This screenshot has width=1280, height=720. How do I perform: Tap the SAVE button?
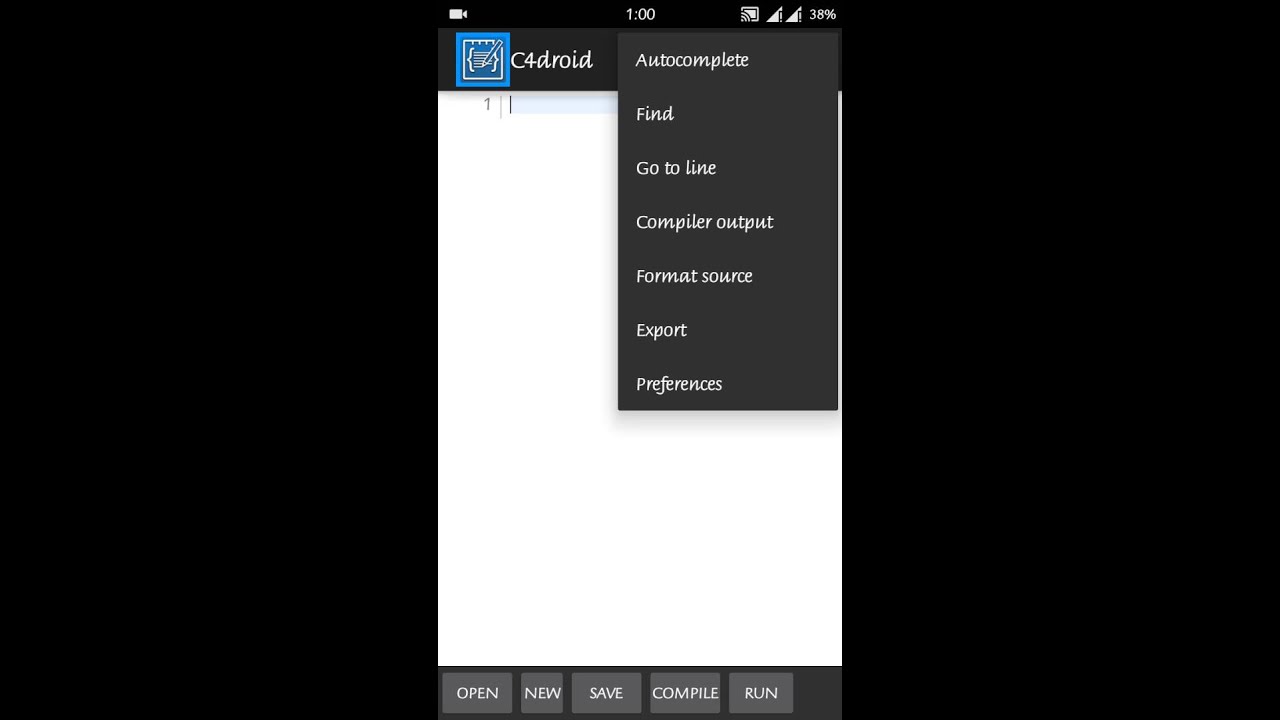pos(606,693)
